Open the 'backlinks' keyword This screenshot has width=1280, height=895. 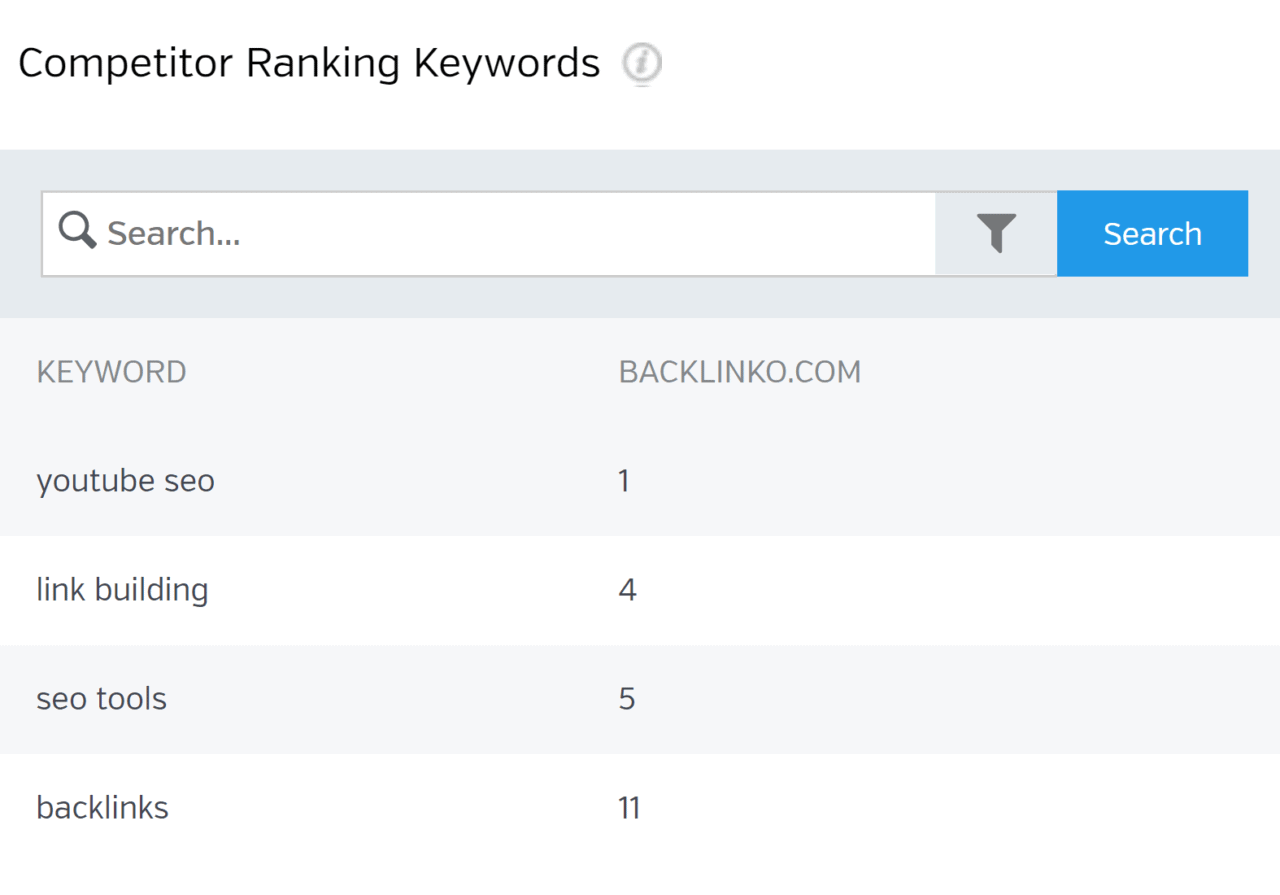click(102, 808)
